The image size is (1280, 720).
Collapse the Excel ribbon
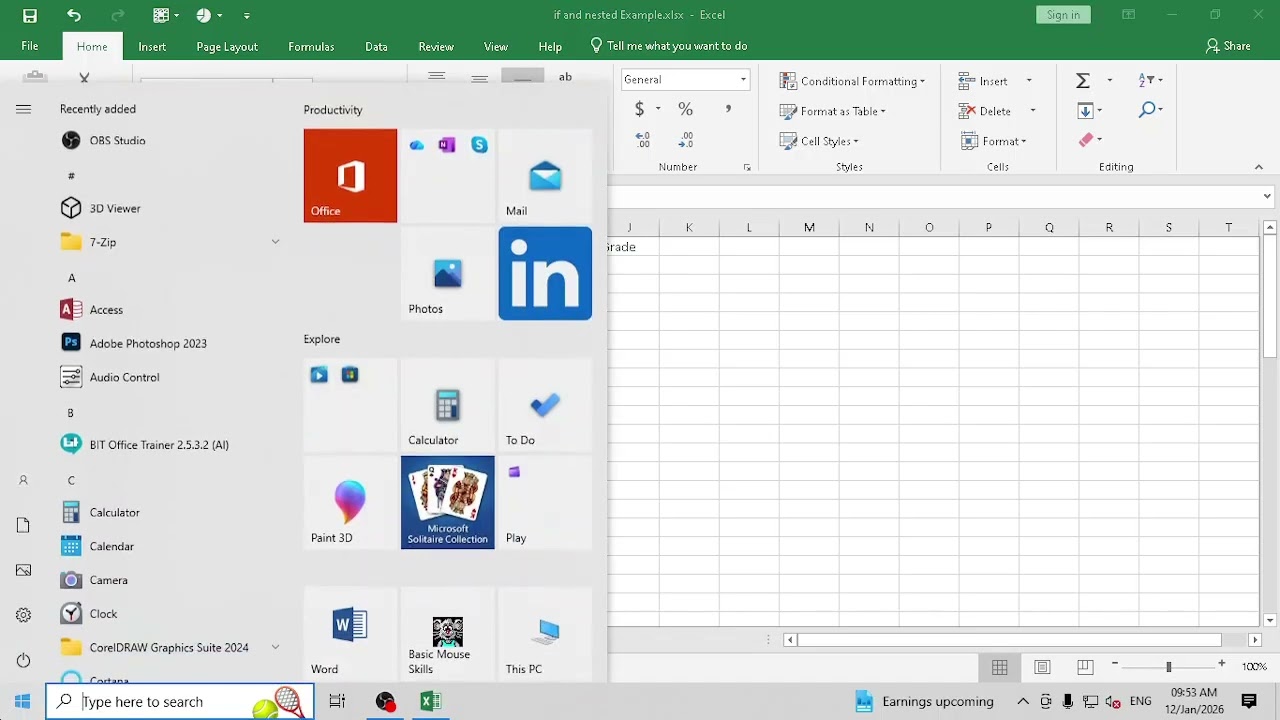pos(1259,167)
